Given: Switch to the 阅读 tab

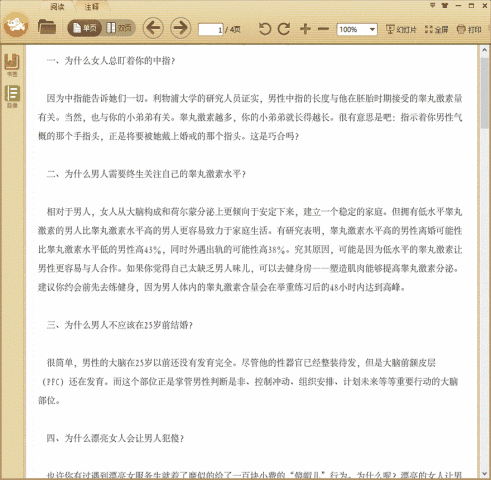Looking at the screenshot, I should [57, 6].
